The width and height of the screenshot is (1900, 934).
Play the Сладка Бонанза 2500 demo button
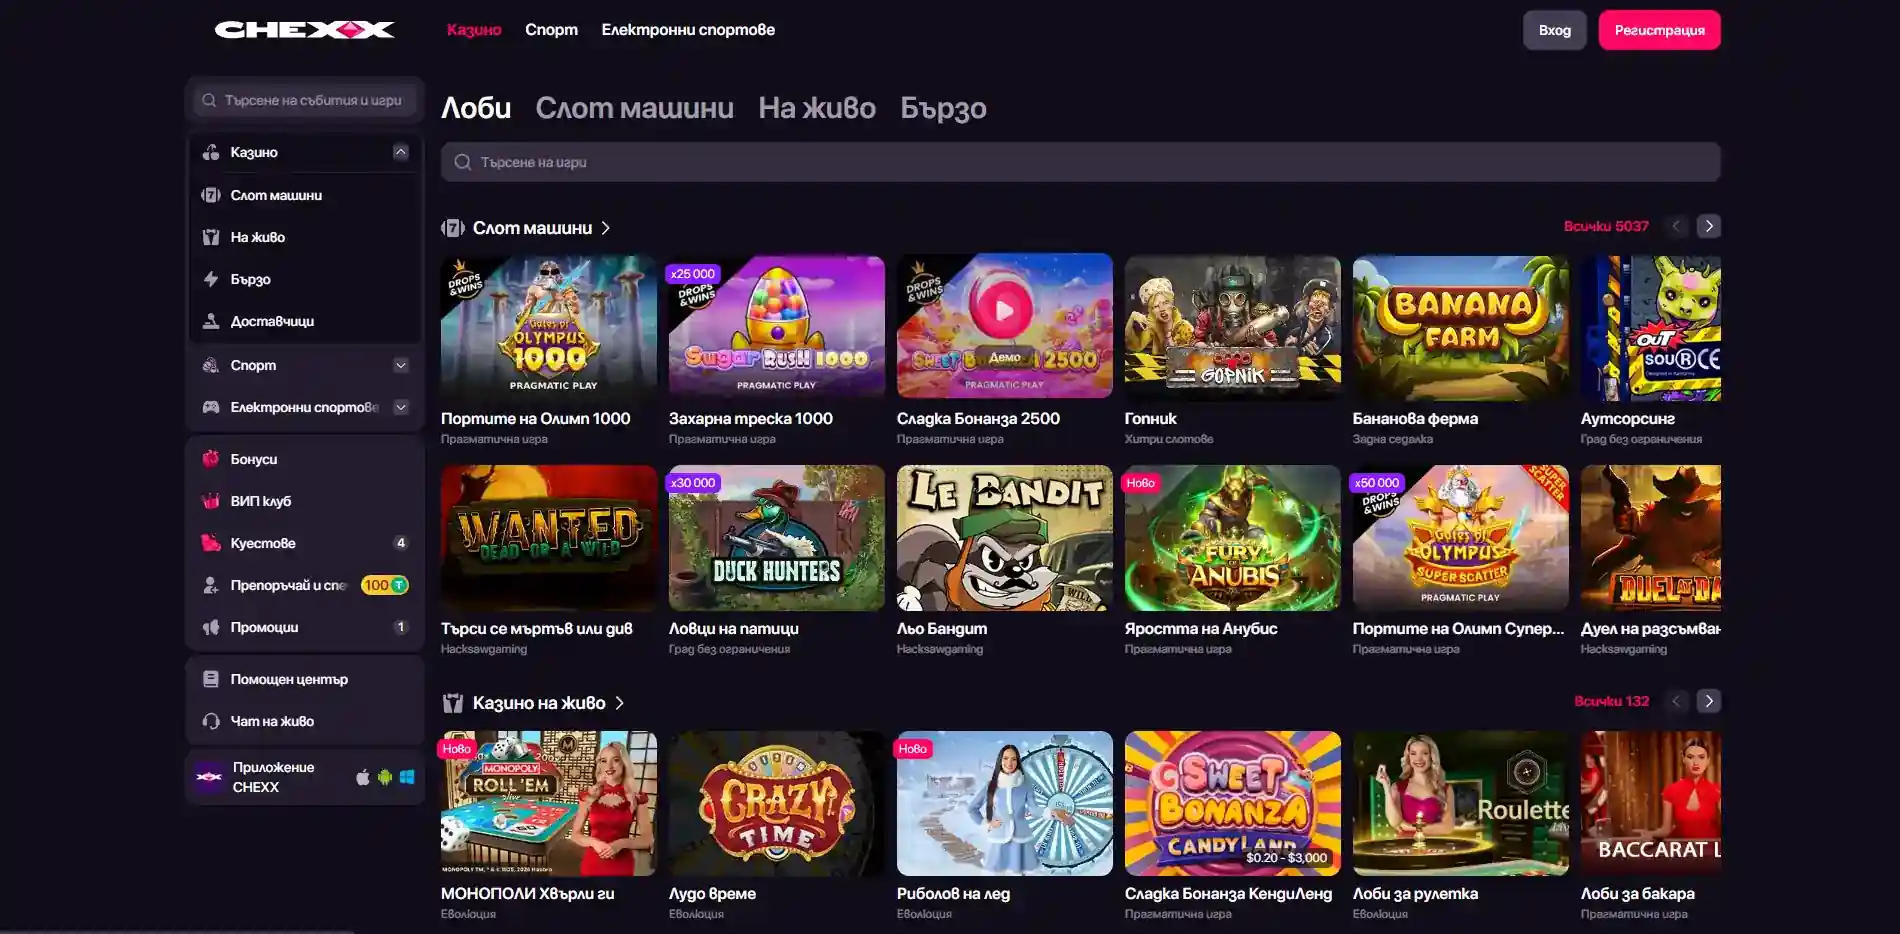(x=1004, y=310)
